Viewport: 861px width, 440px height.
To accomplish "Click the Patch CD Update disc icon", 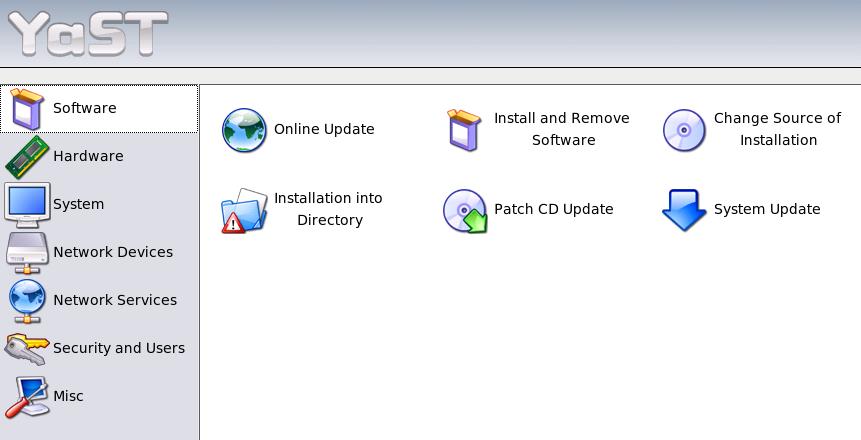I will (x=465, y=210).
